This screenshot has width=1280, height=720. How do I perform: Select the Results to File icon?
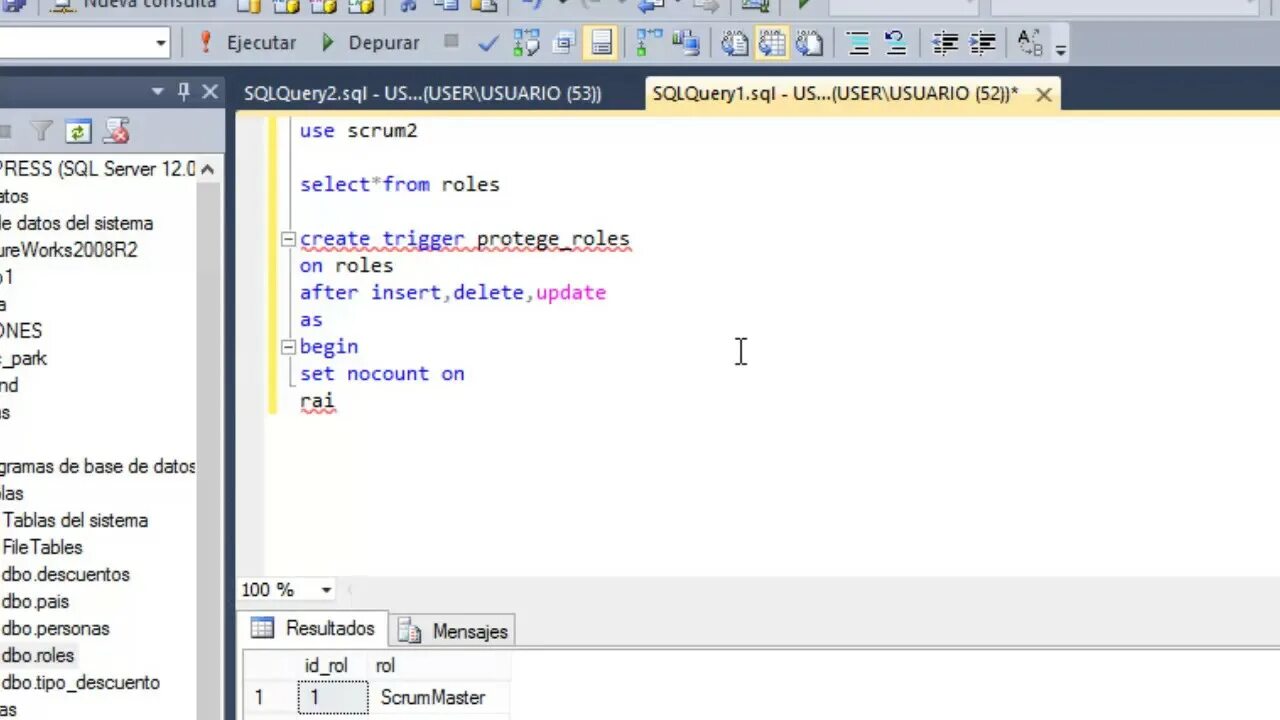[x=809, y=43]
